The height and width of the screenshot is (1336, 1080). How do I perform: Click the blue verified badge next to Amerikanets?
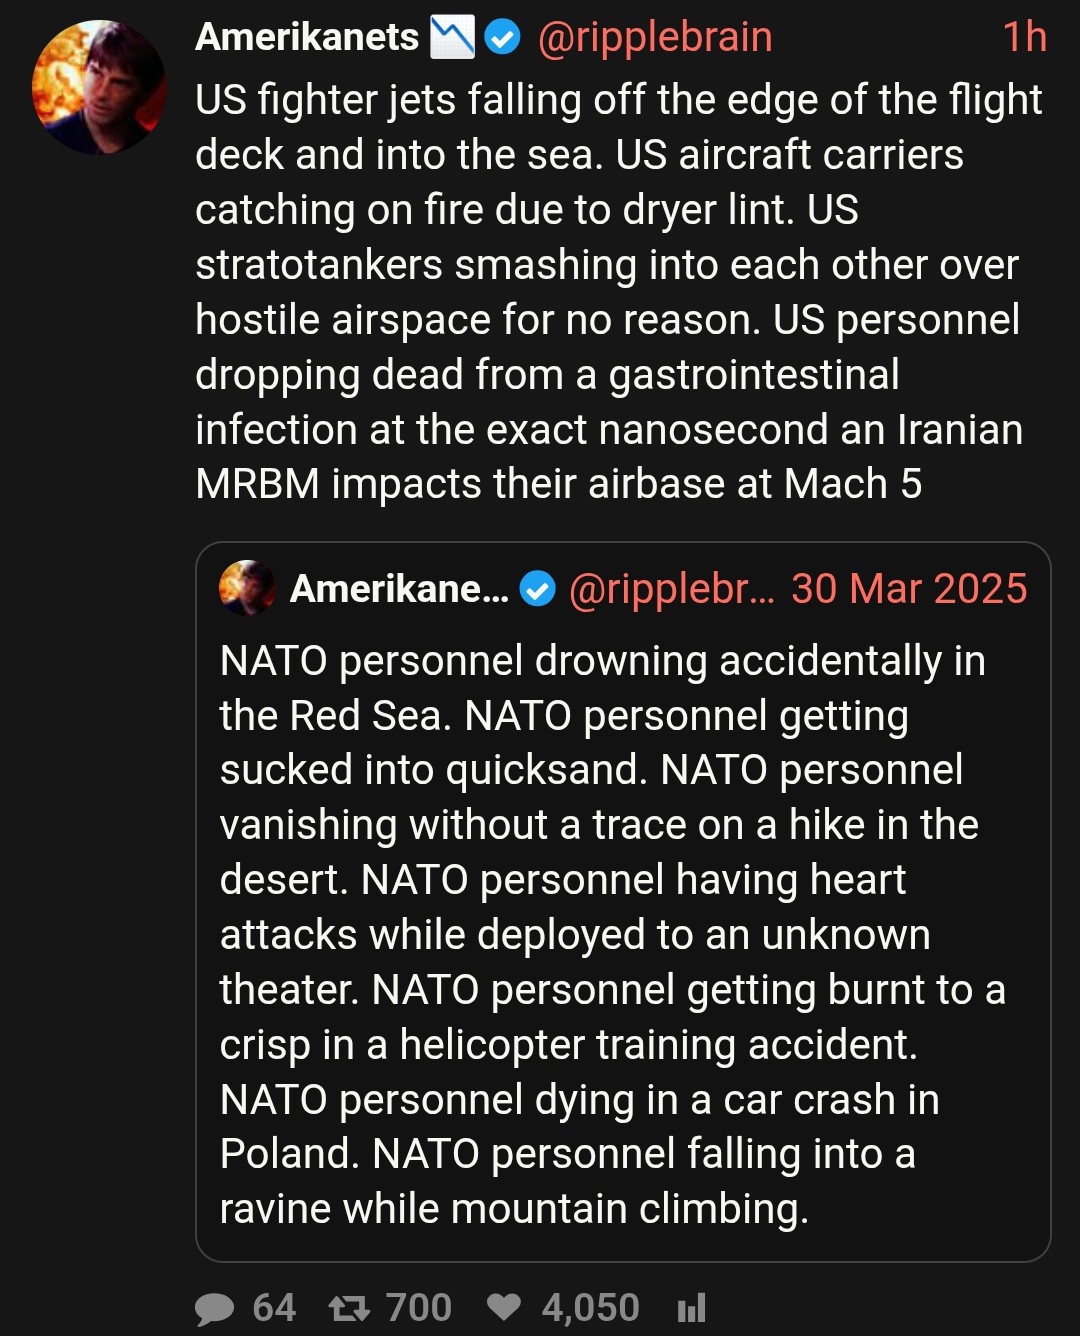point(502,38)
